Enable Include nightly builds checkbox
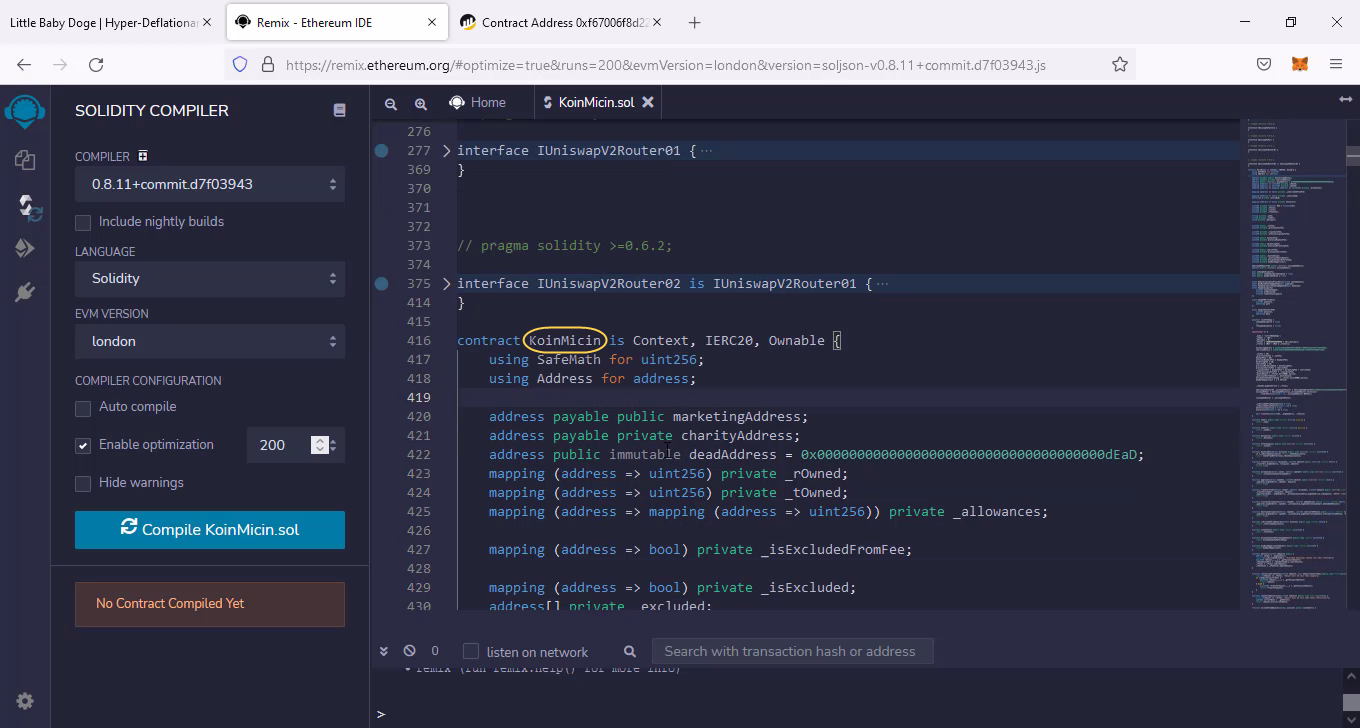Screen dimensions: 1360x728 (x=83, y=222)
